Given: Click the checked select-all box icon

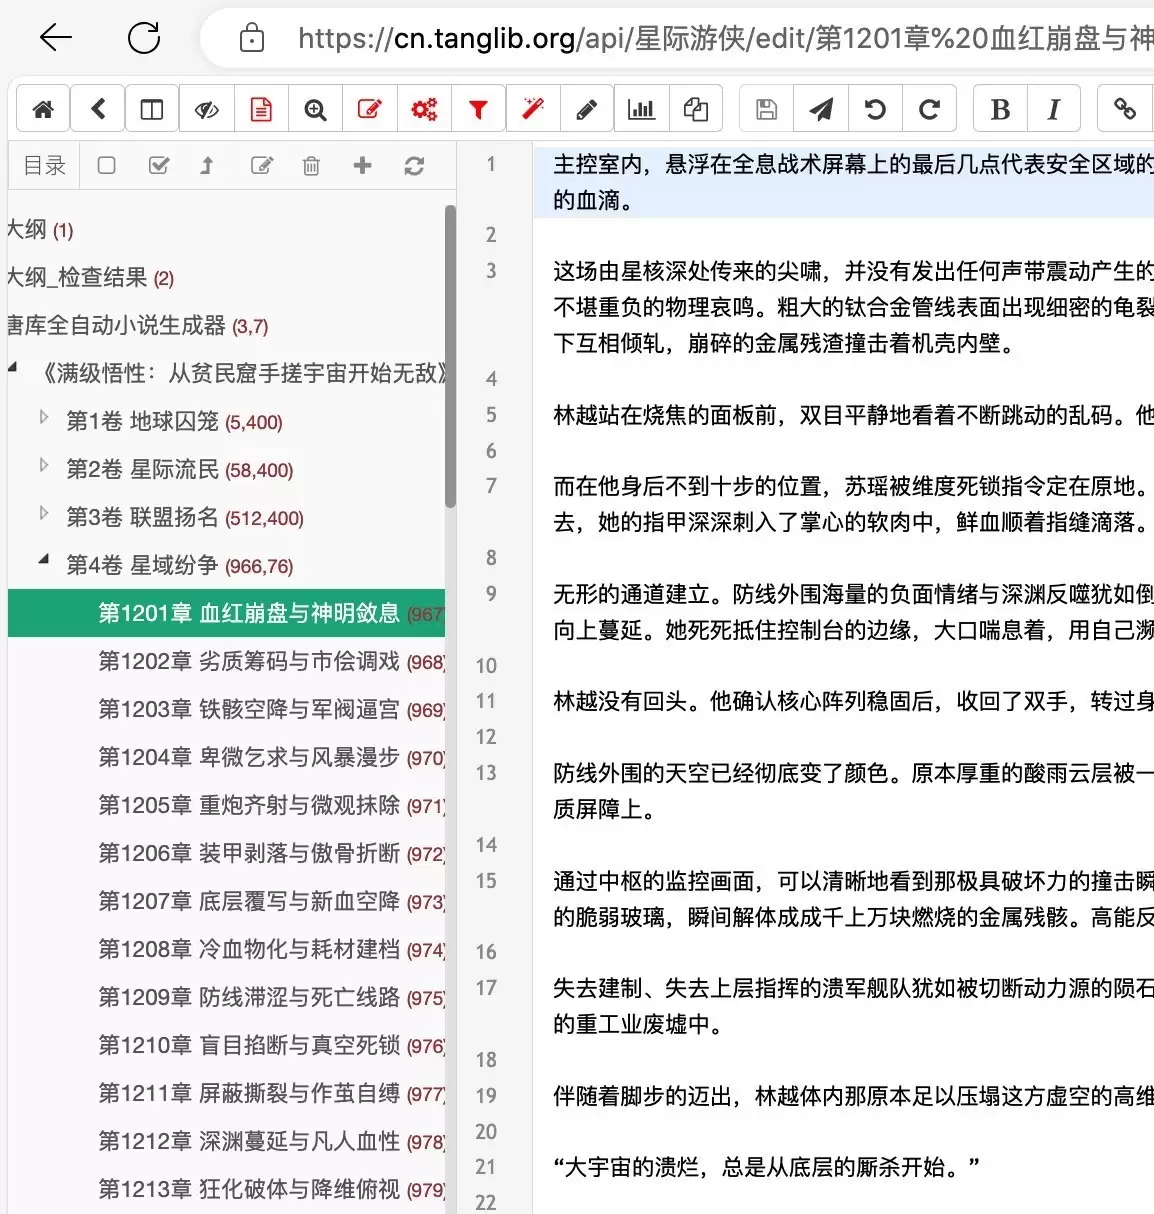Looking at the screenshot, I should tap(158, 166).
